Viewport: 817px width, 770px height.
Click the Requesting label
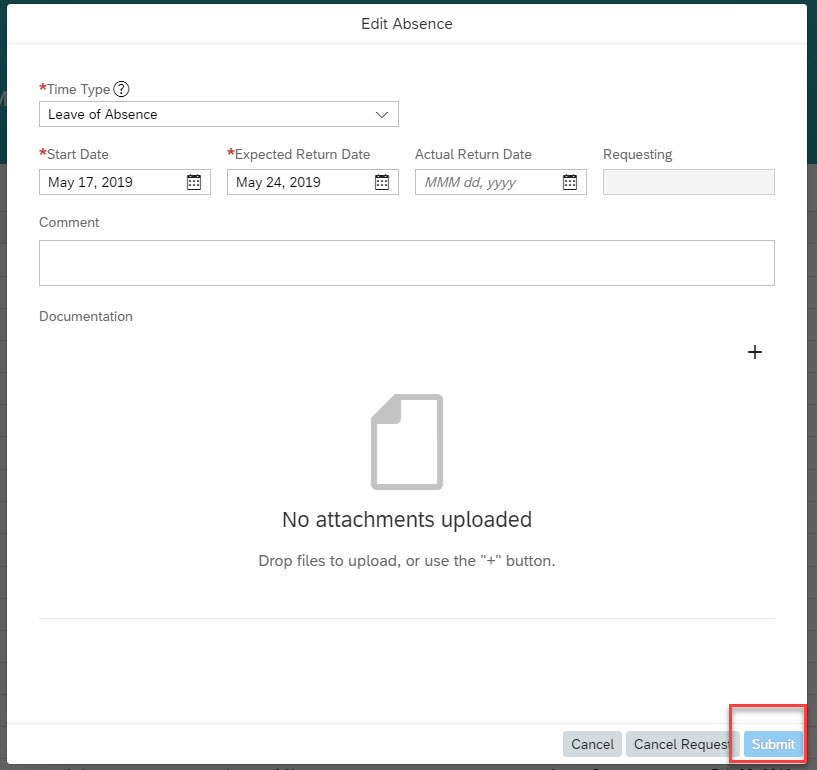pyautogui.click(x=638, y=154)
